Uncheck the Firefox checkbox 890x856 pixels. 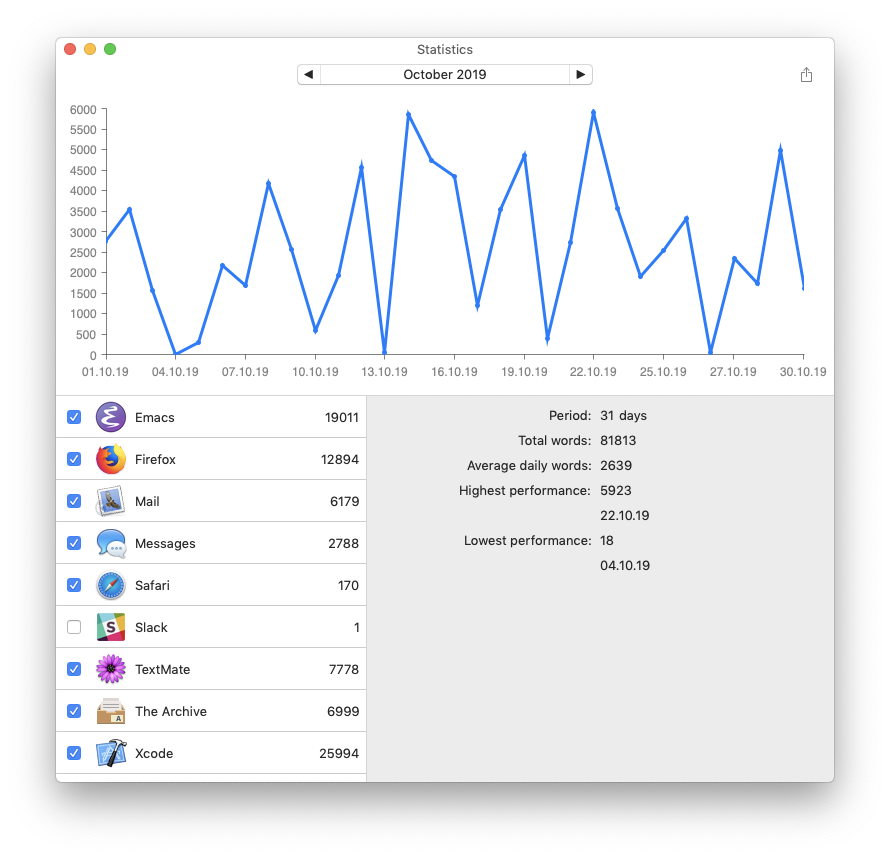click(x=74, y=459)
